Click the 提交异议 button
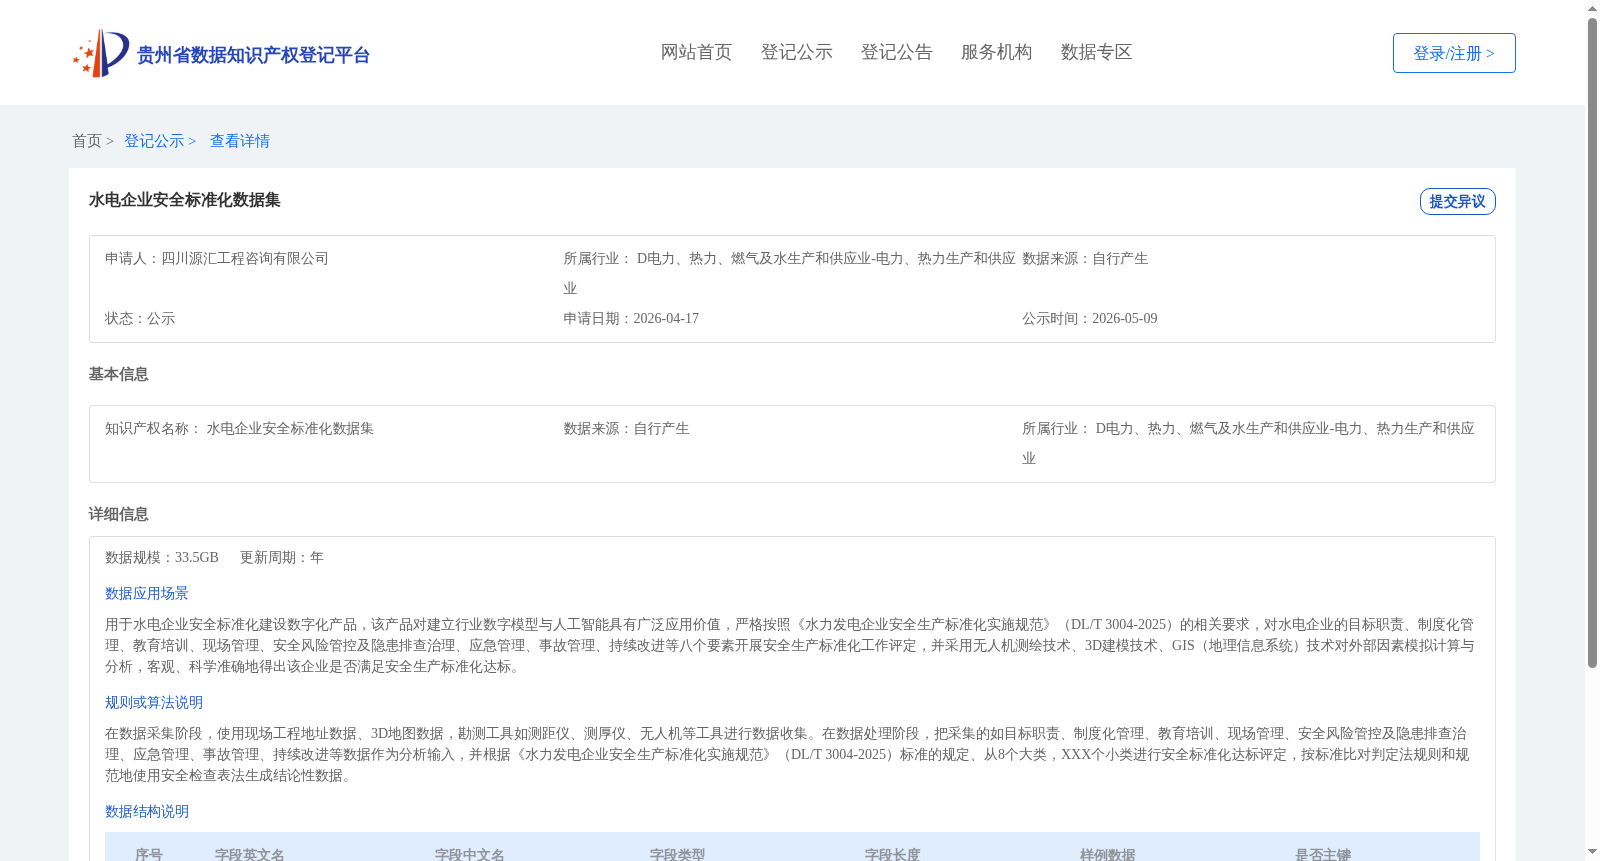The height and width of the screenshot is (861, 1600). (x=1457, y=201)
